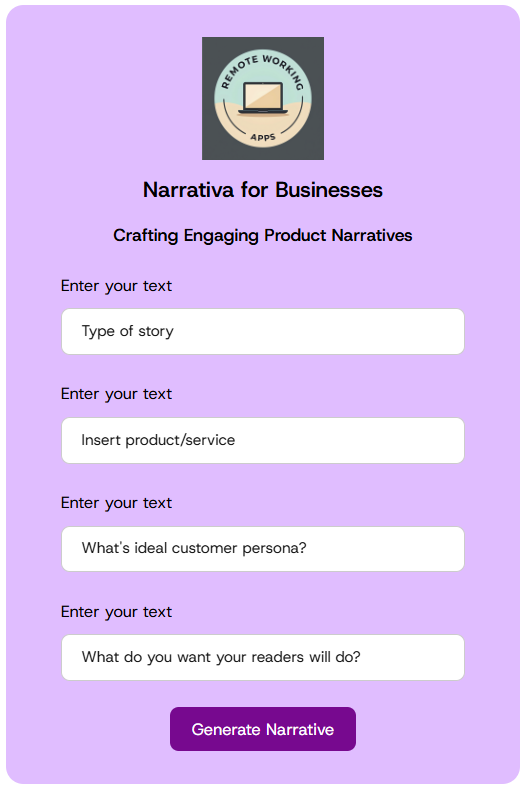Click "Product Narratives" in the subtitle

pyautogui.click(x=338, y=235)
